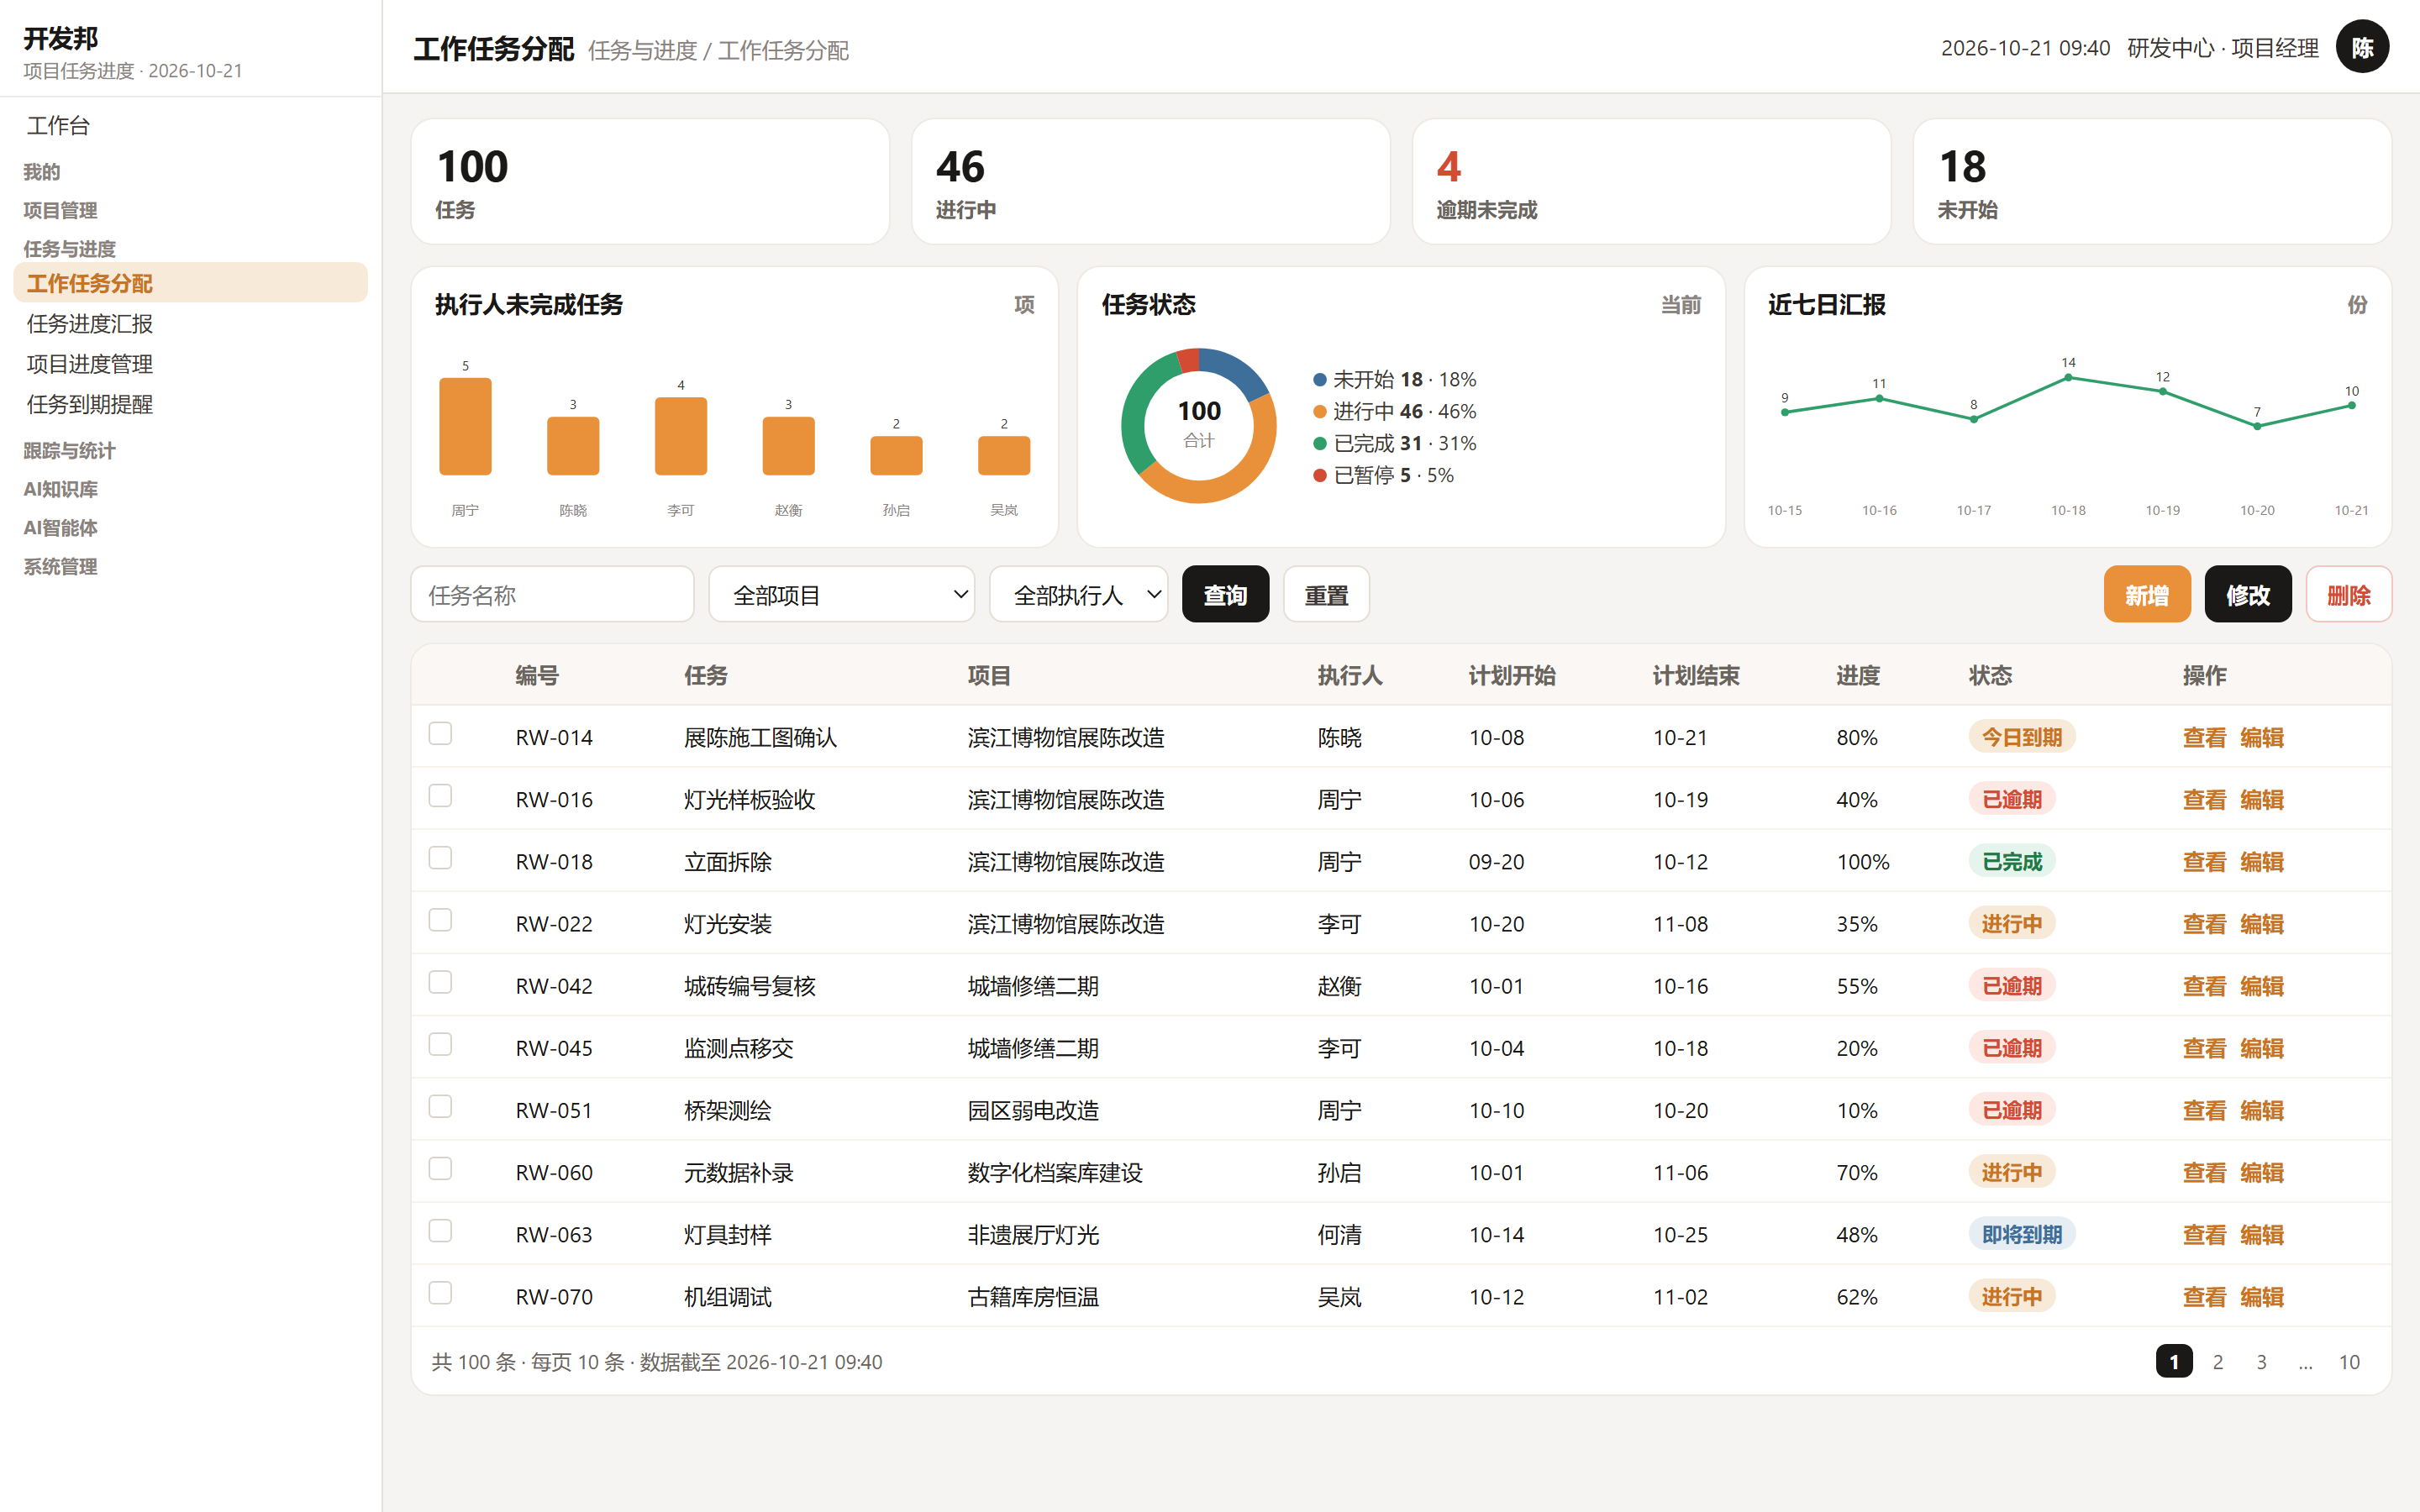The width and height of the screenshot is (2420, 1512).
Task: Click the 修改 button
Action: [2247, 595]
